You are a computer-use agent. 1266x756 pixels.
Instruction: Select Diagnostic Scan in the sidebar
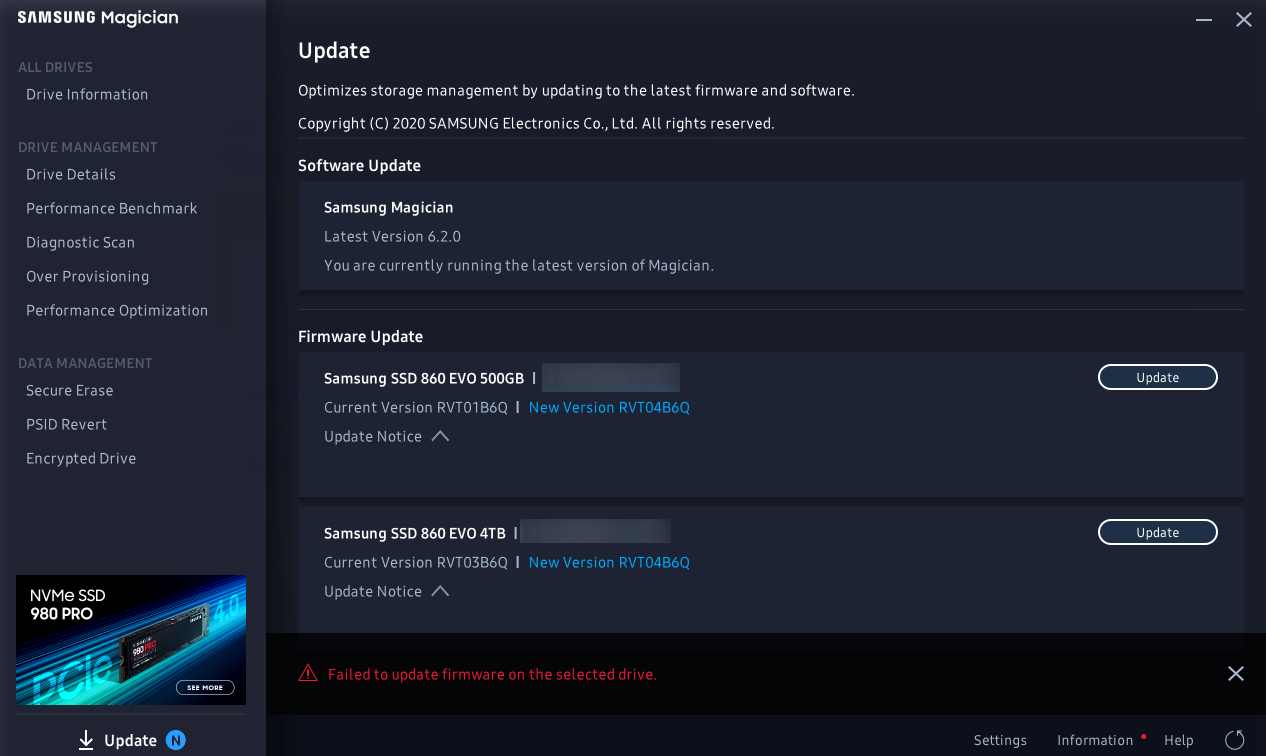(80, 242)
